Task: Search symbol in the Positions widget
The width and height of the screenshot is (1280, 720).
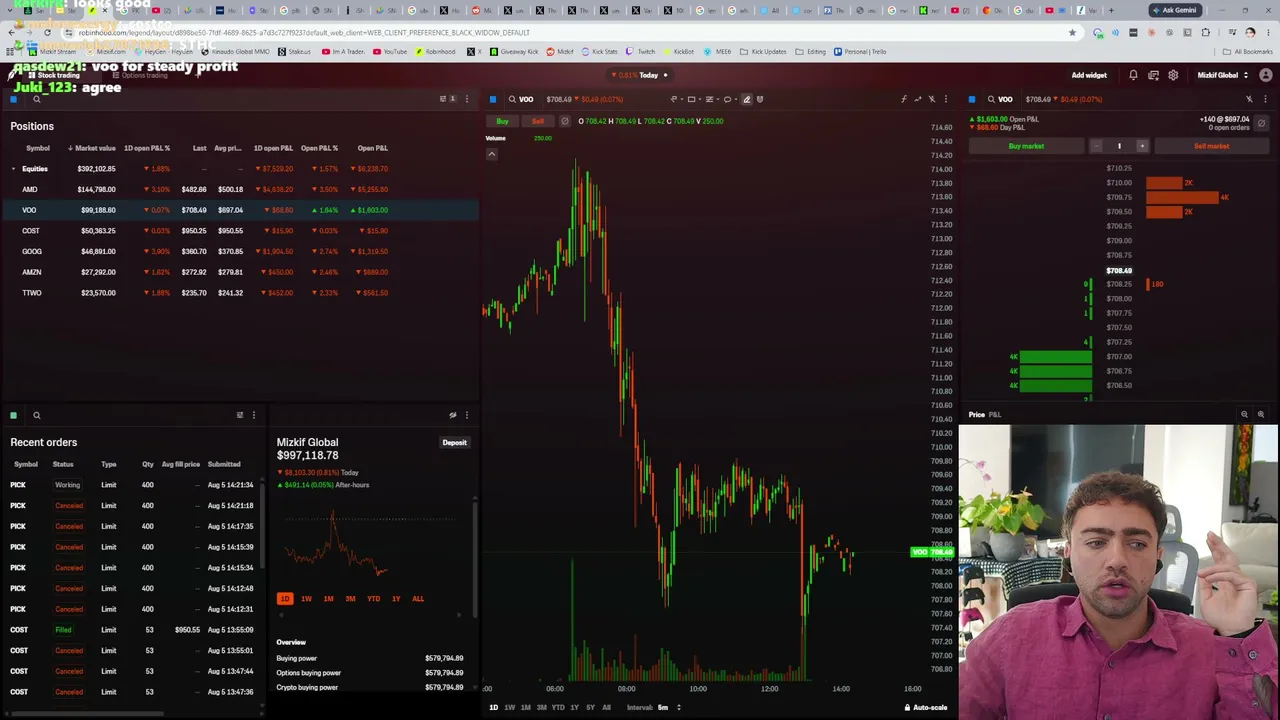Action: [x=36, y=99]
